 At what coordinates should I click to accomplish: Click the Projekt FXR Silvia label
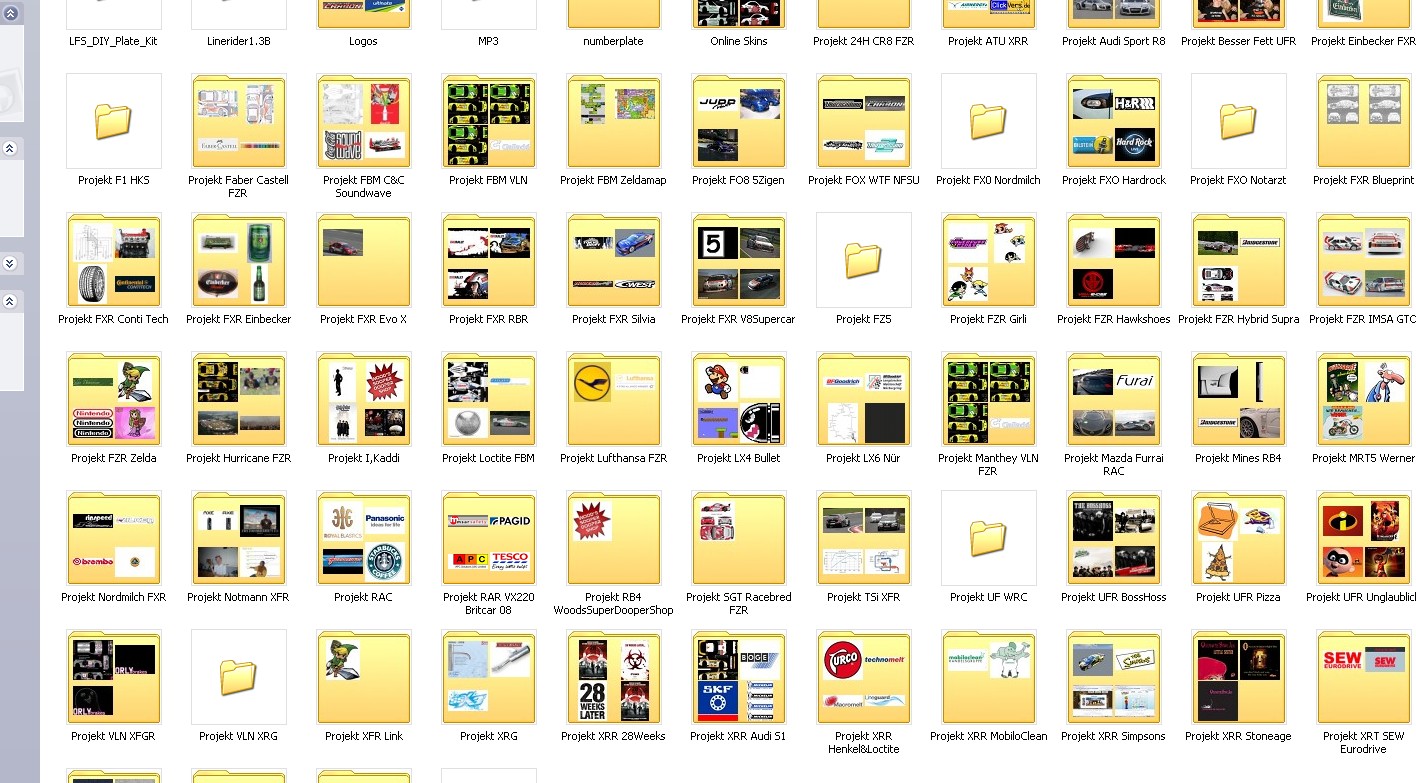pos(614,320)
